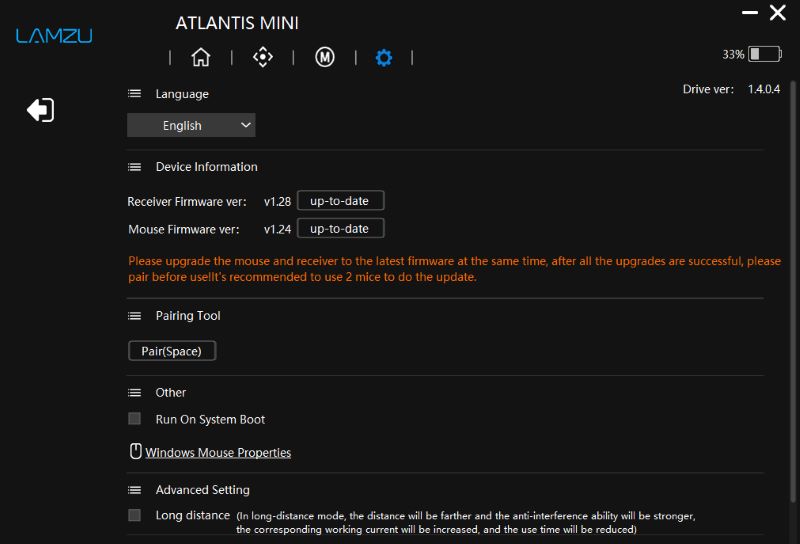Click the list icon next to Advanced Setting
This screenshot has height=544, width=800.
[135, 490]
